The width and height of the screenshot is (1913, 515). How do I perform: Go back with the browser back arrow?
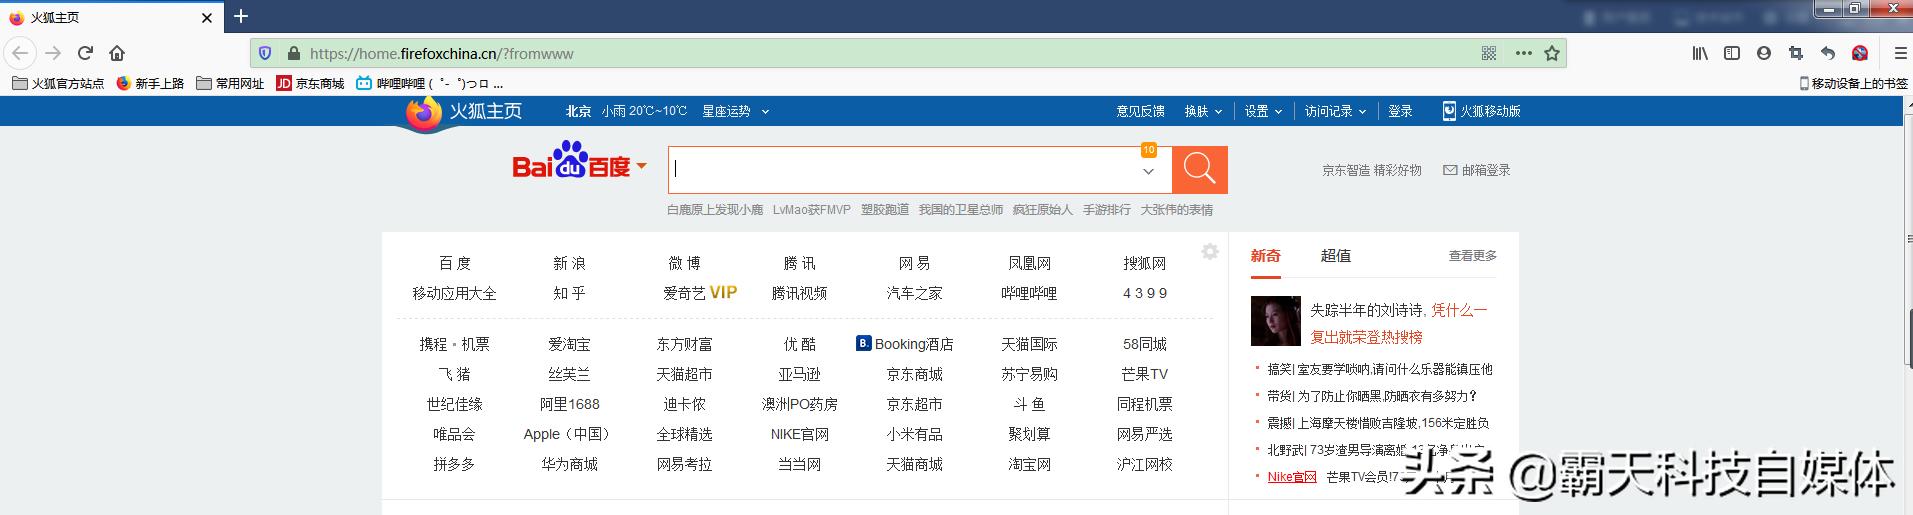point(20,53)
